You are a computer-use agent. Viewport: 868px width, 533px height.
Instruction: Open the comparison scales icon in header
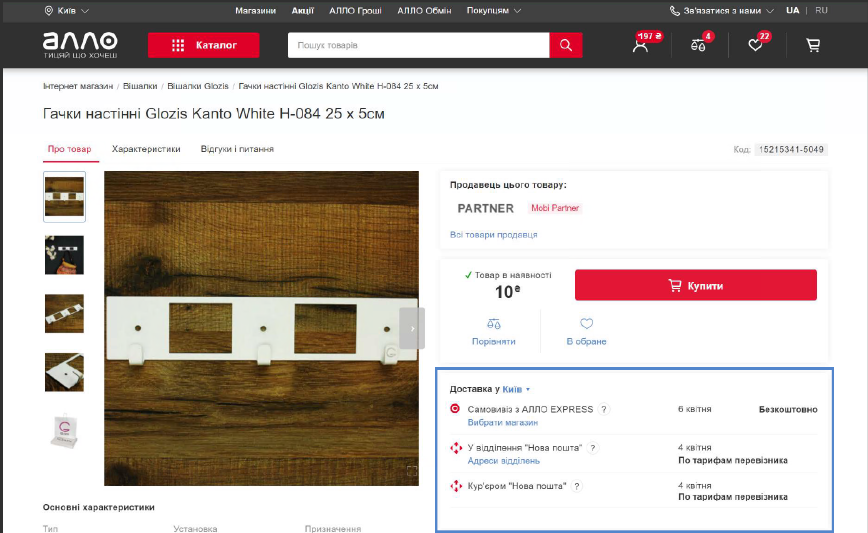point(698,46)
